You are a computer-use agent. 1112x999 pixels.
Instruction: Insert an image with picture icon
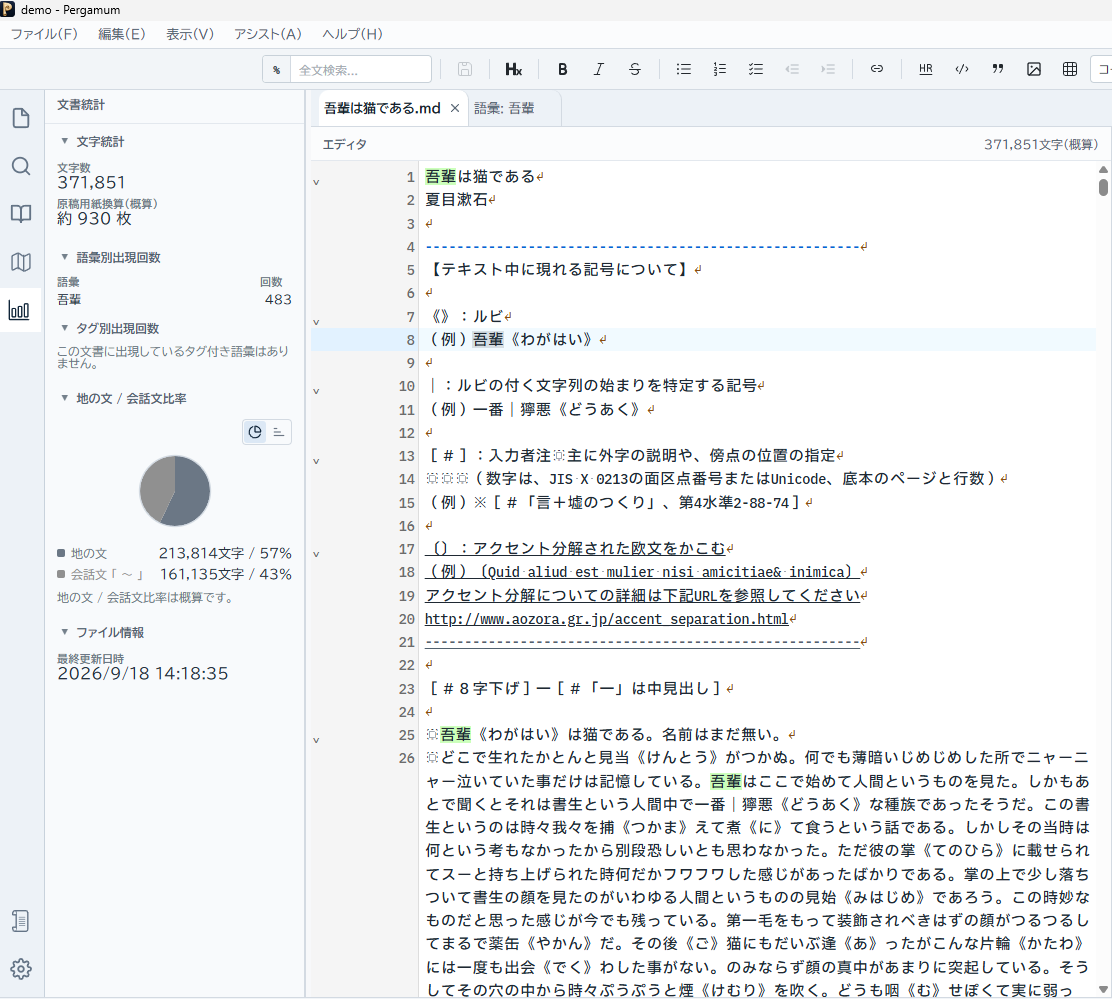point(1034,69)
